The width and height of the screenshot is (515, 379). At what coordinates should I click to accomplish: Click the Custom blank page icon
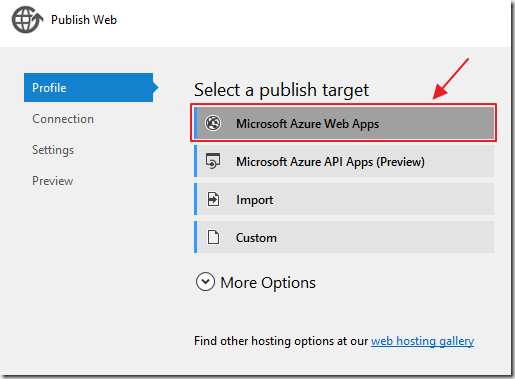pyautogui.click(x=213, y=237)
